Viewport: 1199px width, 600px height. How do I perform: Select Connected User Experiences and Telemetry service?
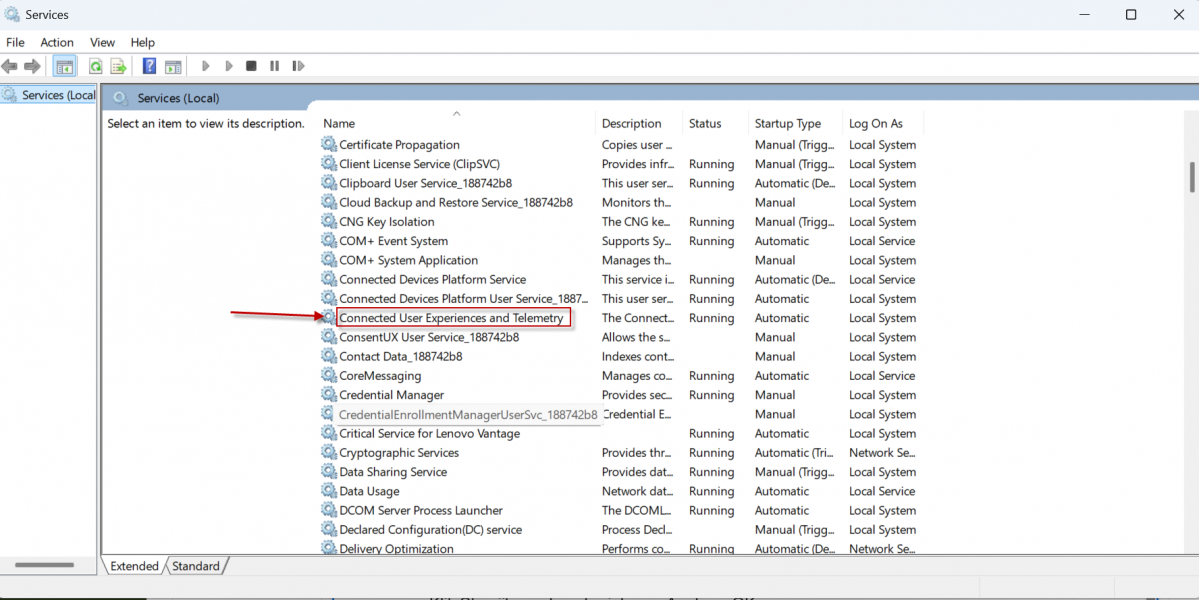coord(451,318)
